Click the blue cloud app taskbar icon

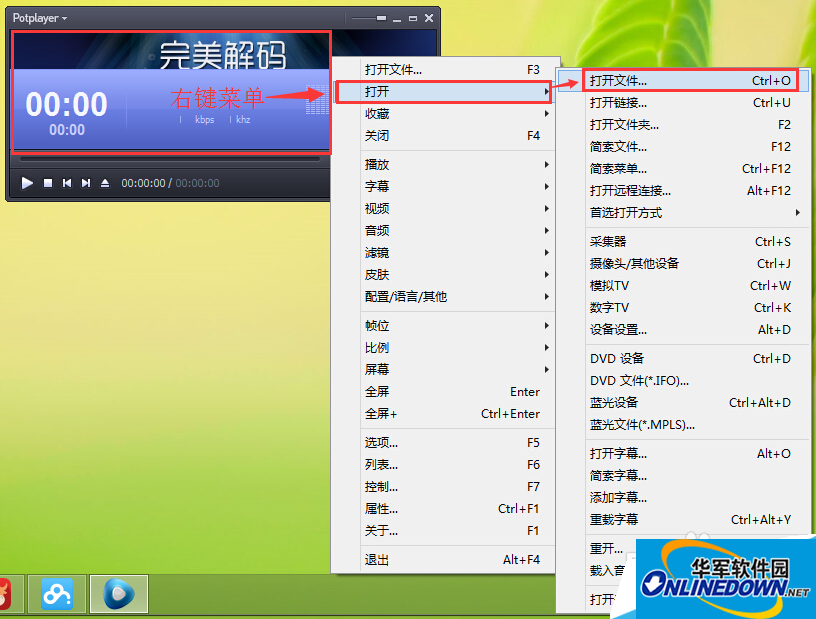click(x=57, y=594)
